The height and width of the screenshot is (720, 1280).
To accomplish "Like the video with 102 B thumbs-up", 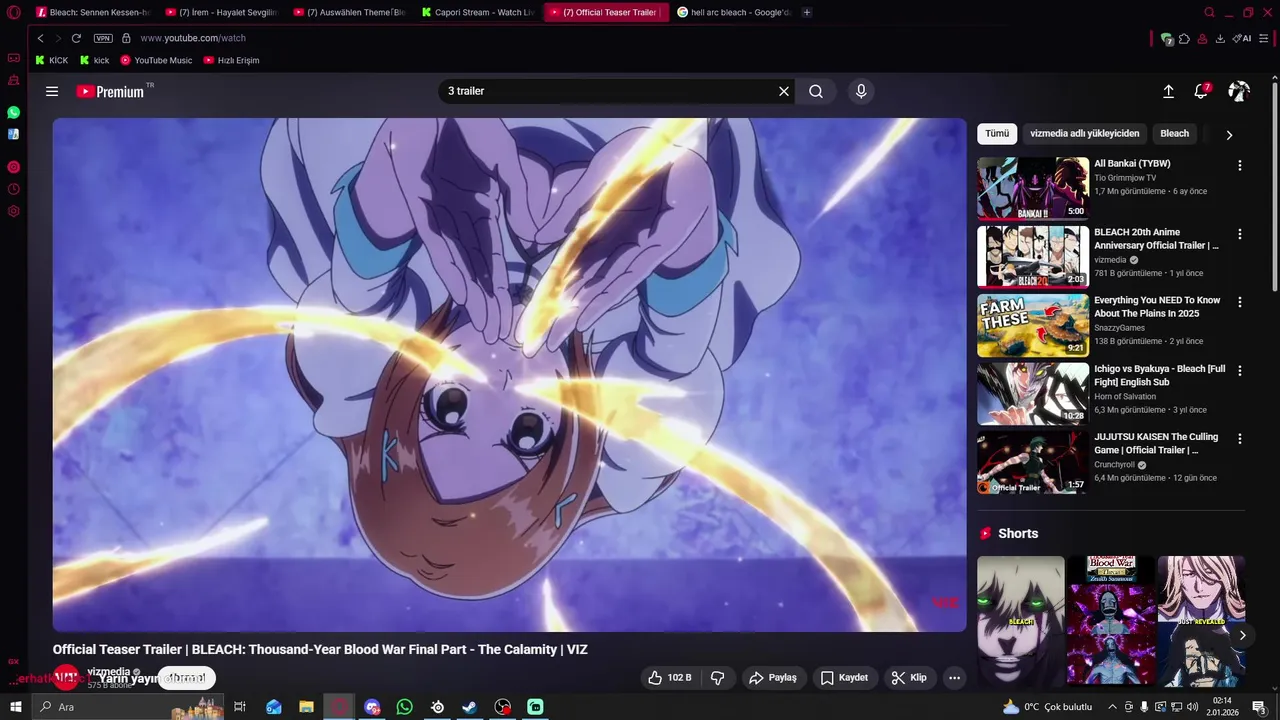I will point(670,678).
